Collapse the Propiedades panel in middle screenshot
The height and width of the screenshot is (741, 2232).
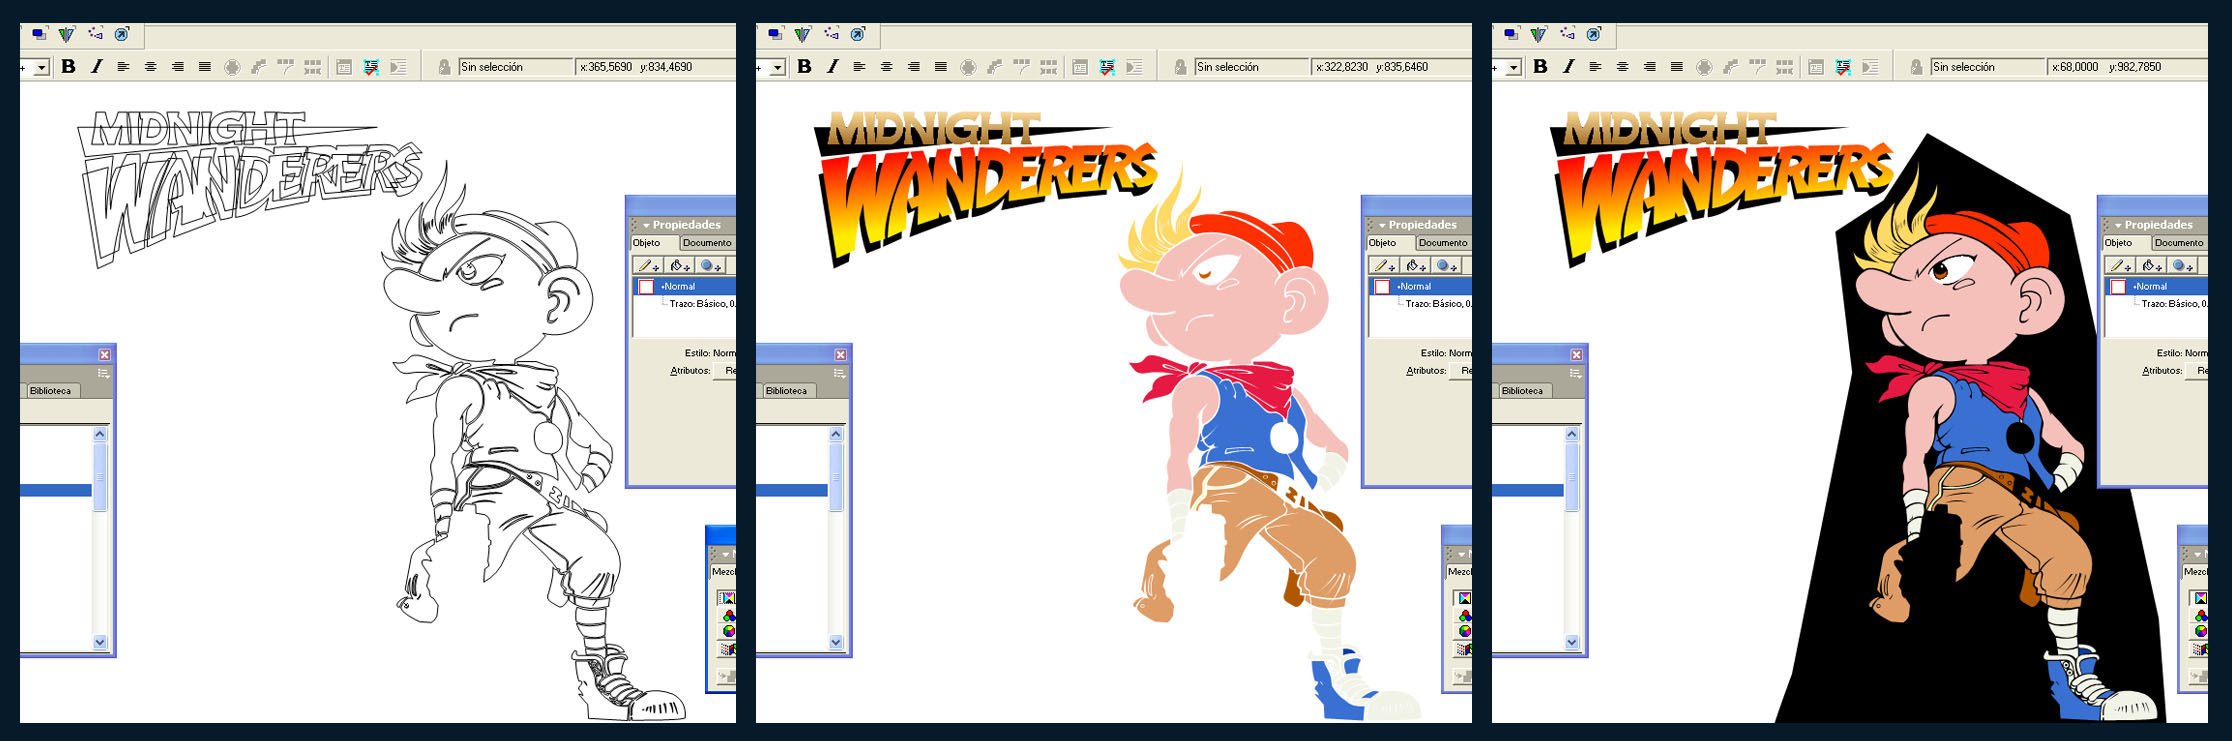pyautogui.click(x=1383, y=225)
